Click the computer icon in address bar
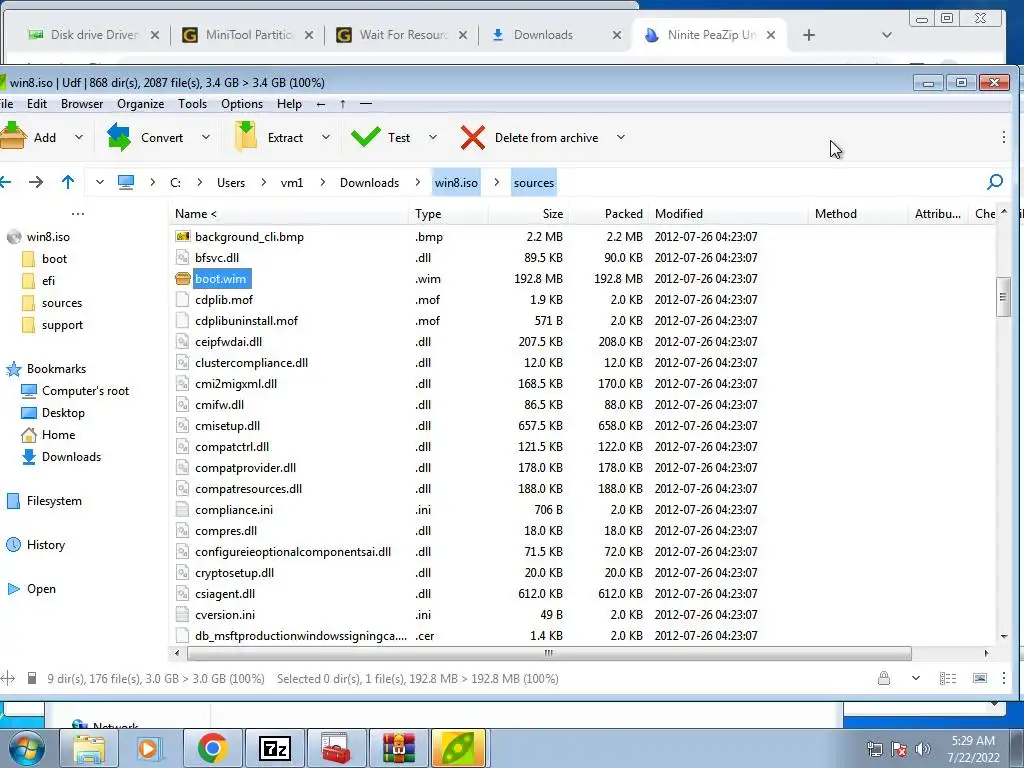The image size is (1024, 768). point(125,182)
